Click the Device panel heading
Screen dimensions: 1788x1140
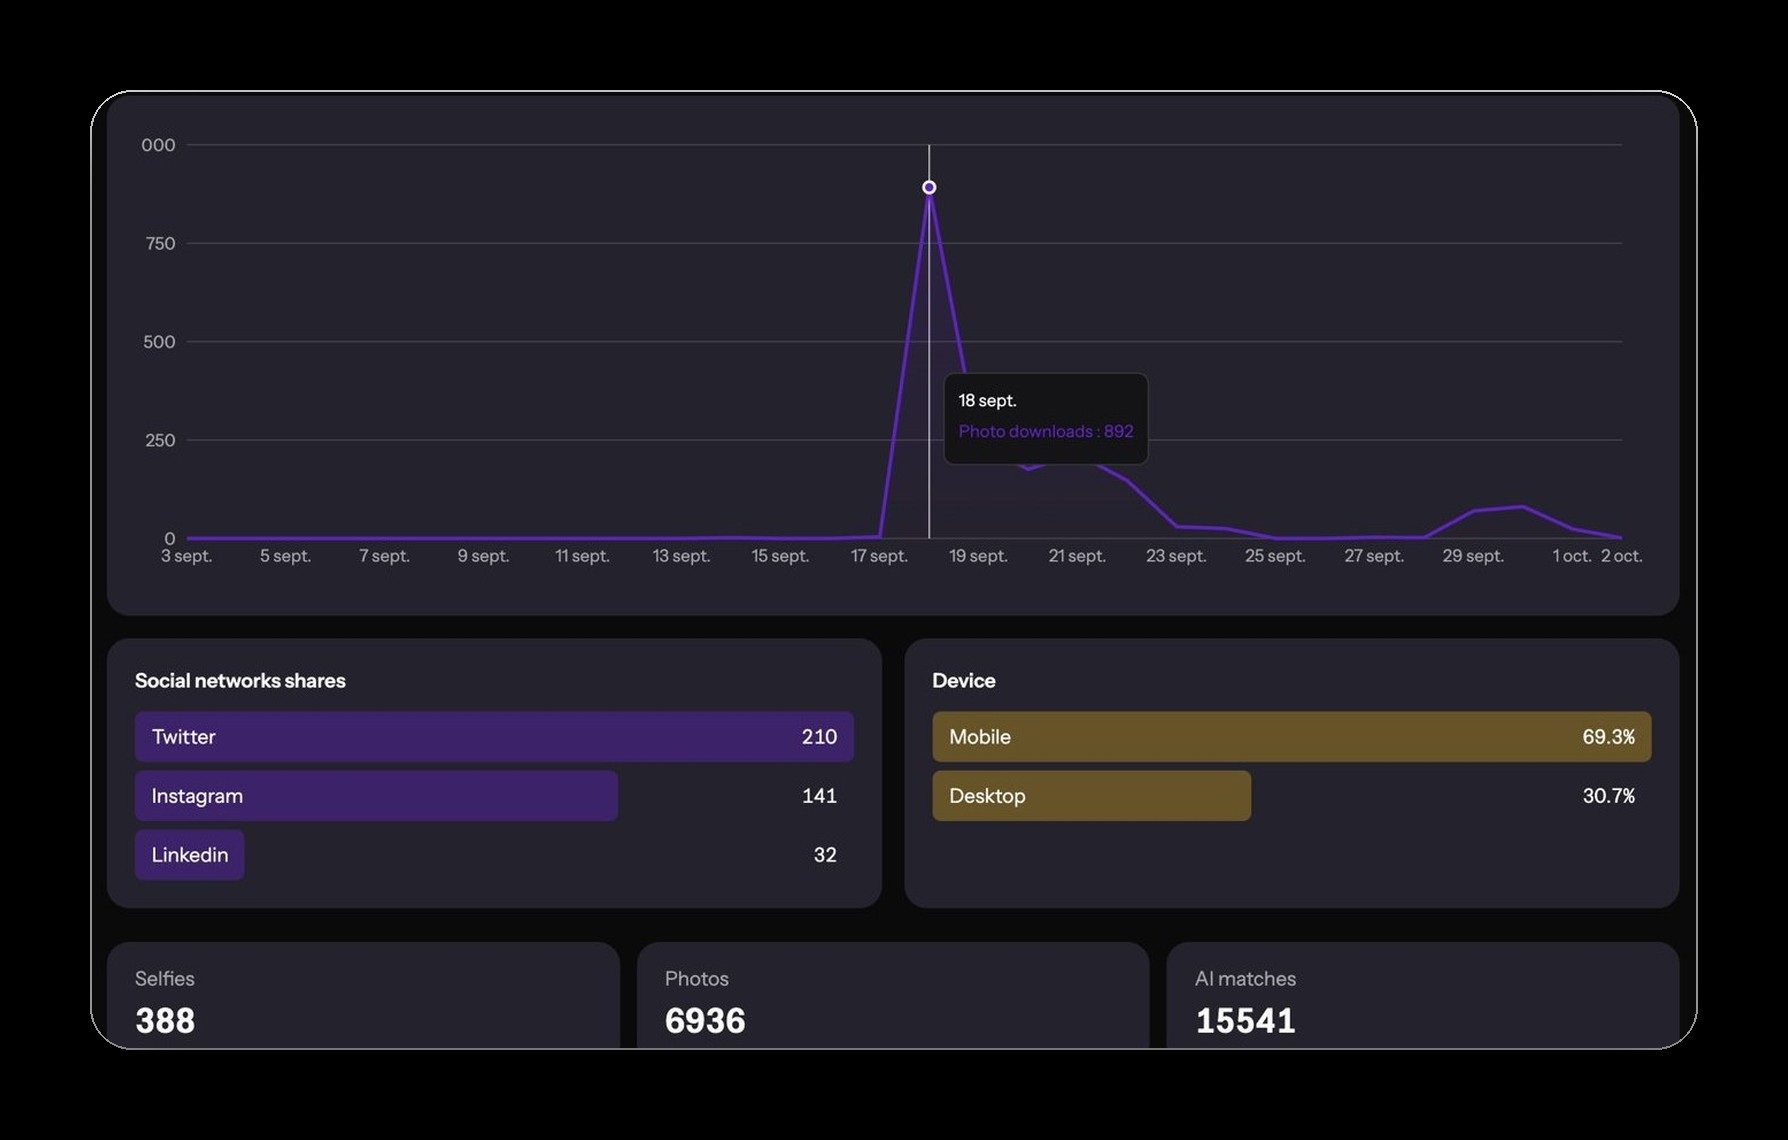(964, 681)
